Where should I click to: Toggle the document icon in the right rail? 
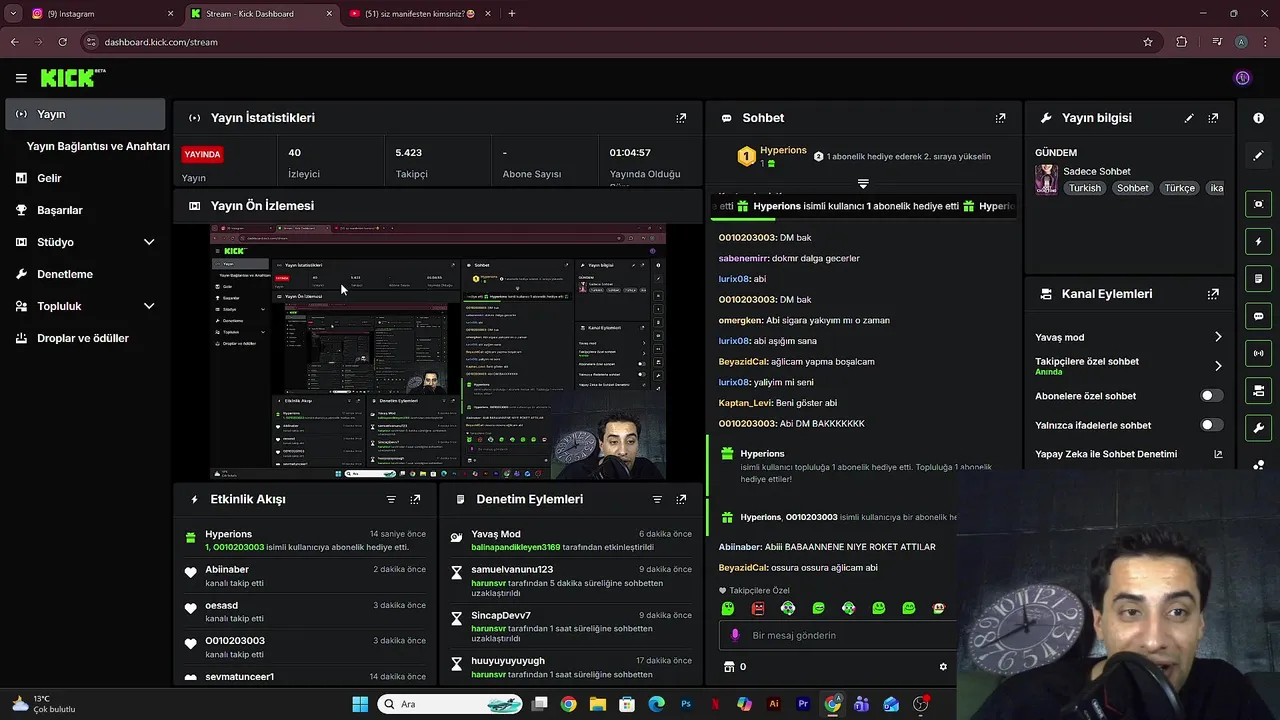coord(1258,279)
